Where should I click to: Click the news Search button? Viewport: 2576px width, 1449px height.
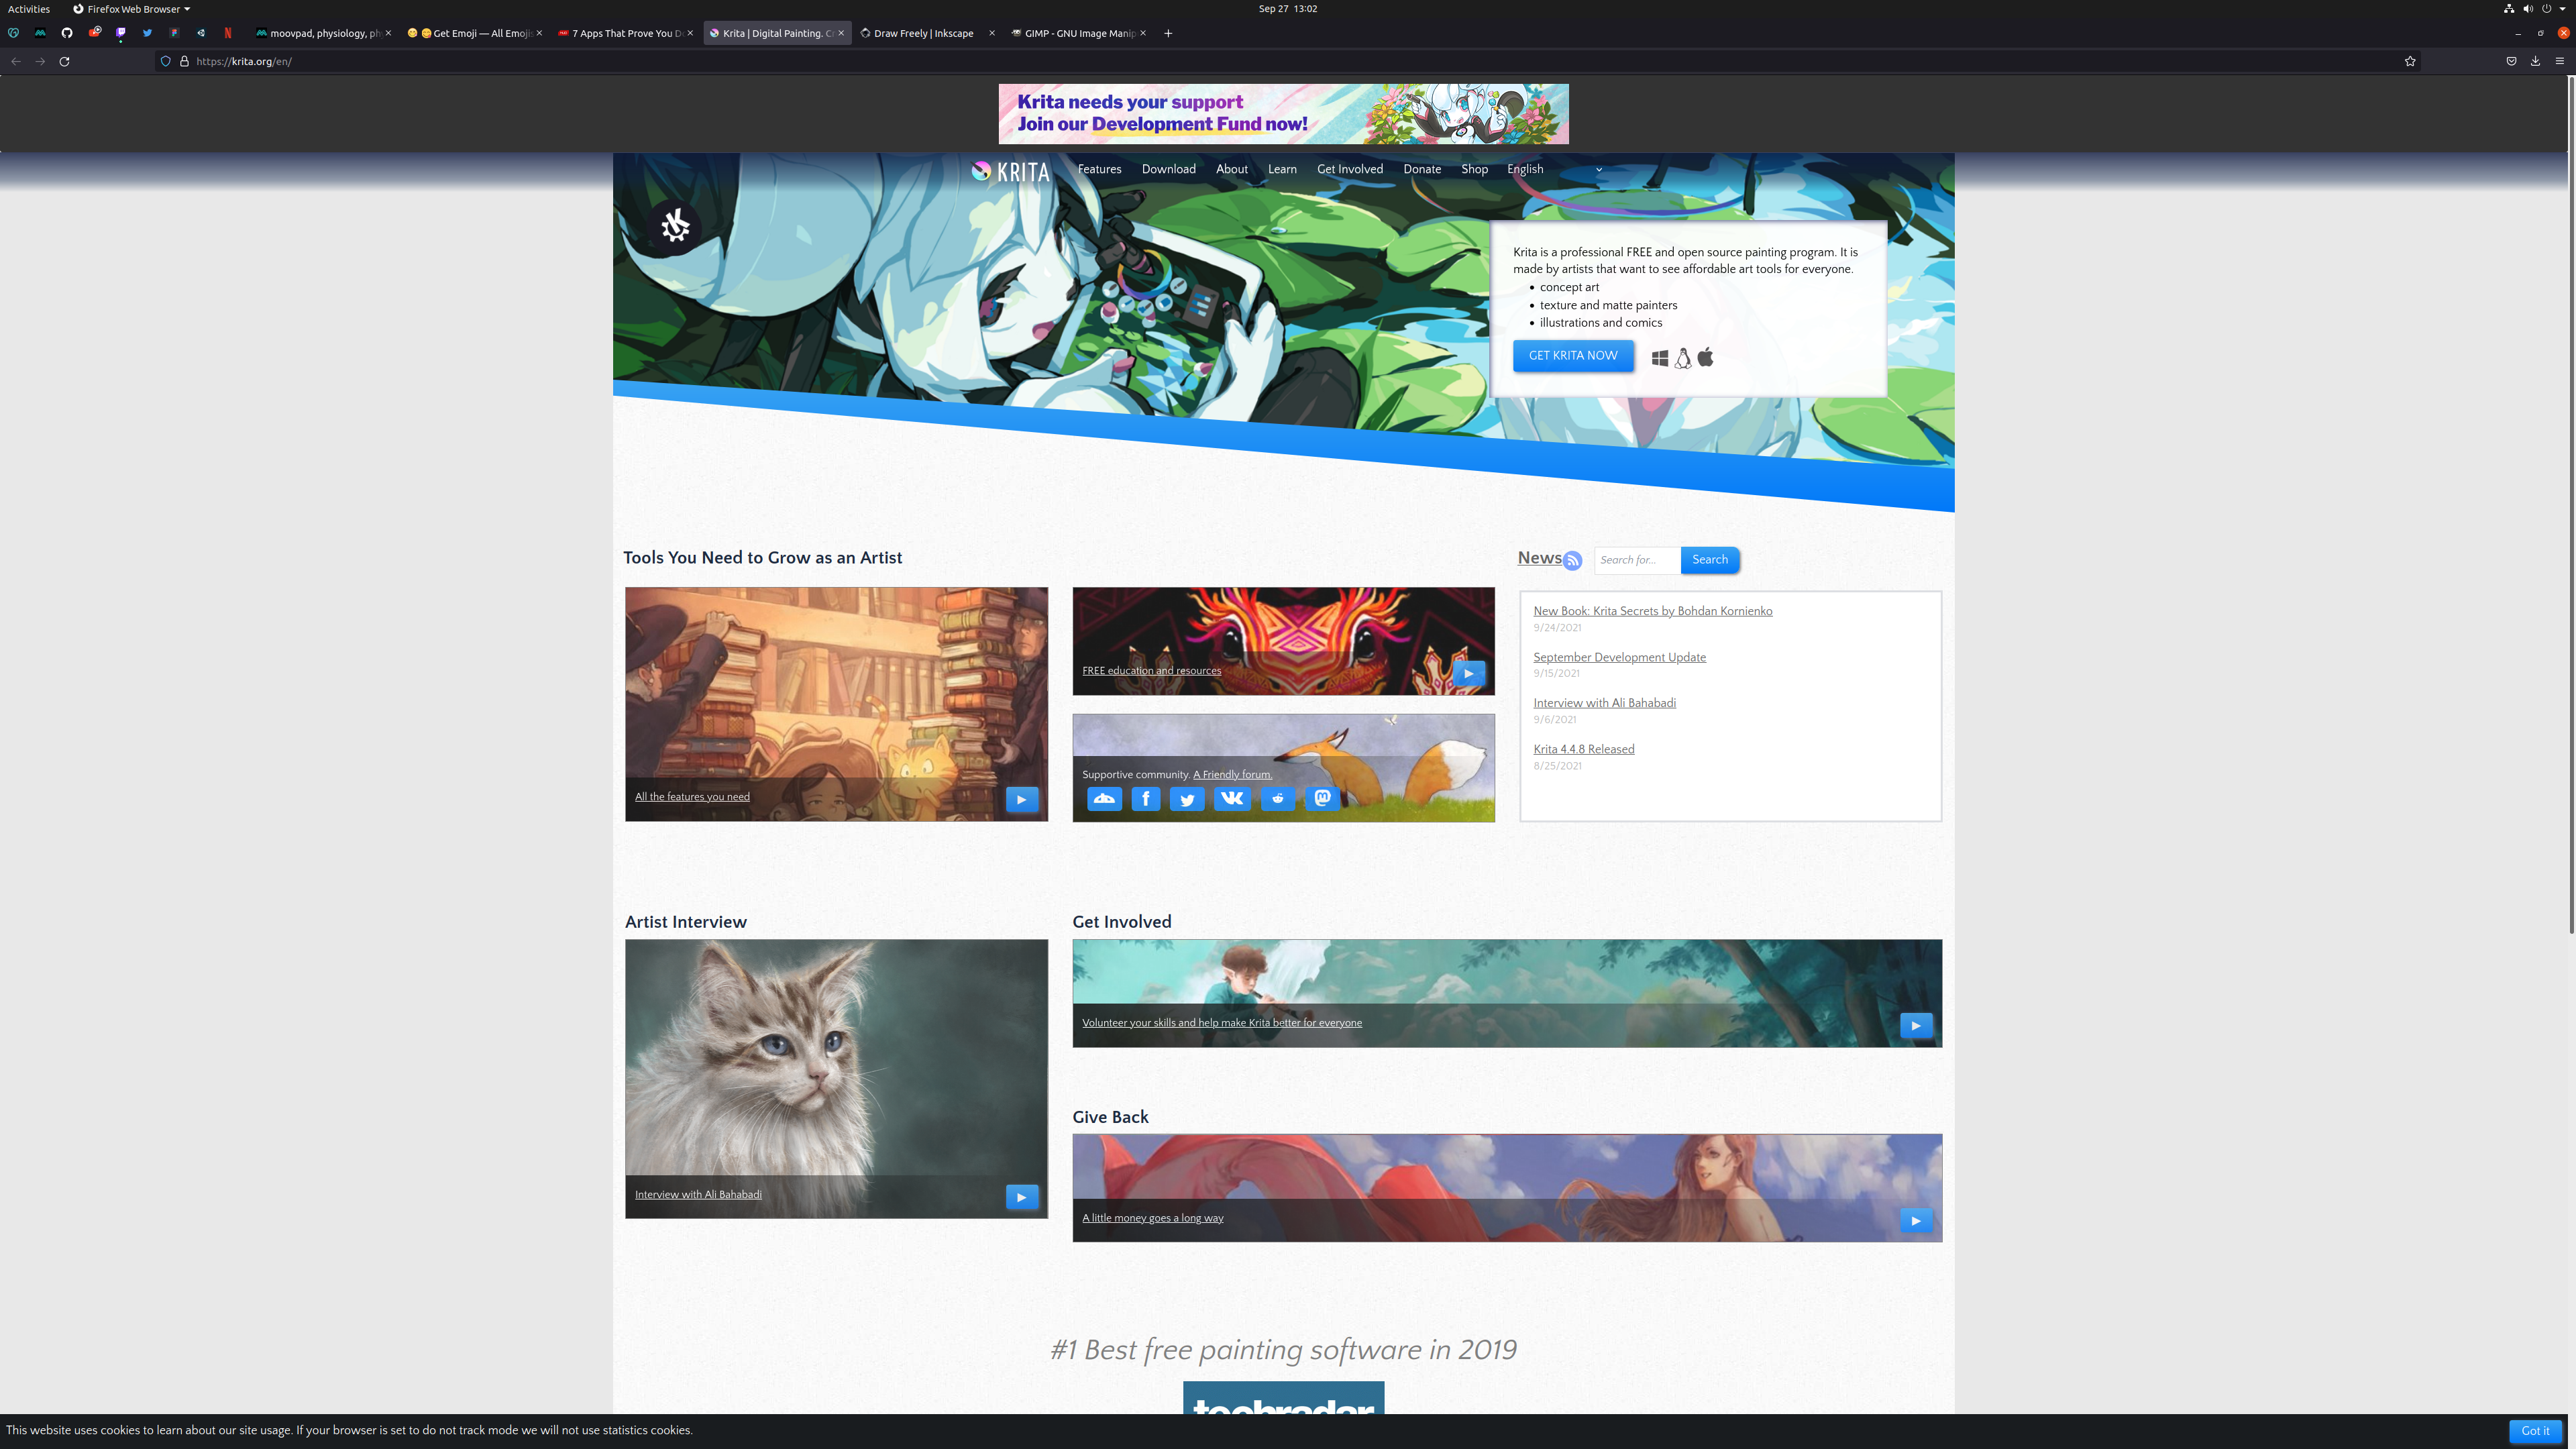tap(1710, 560)
